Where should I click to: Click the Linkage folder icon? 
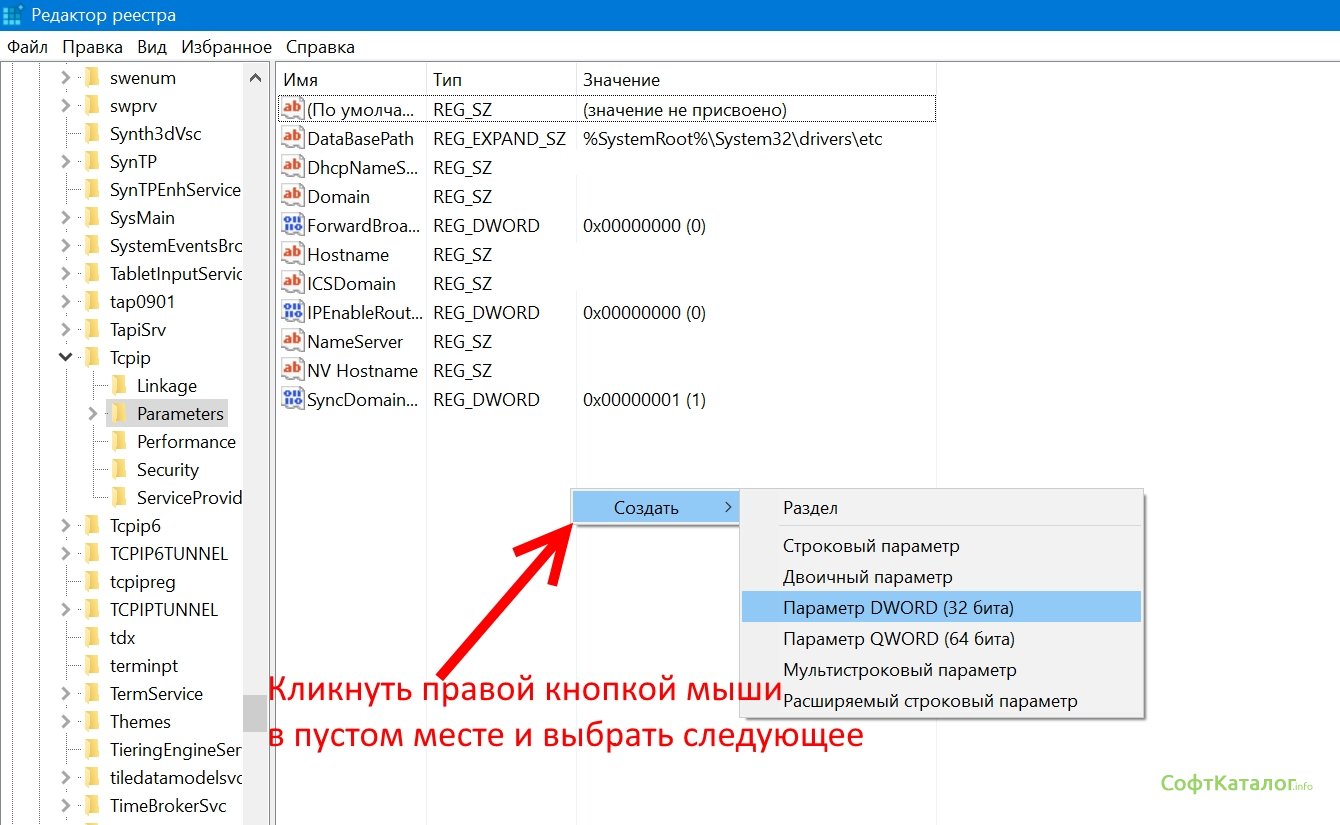pos(119,385)
